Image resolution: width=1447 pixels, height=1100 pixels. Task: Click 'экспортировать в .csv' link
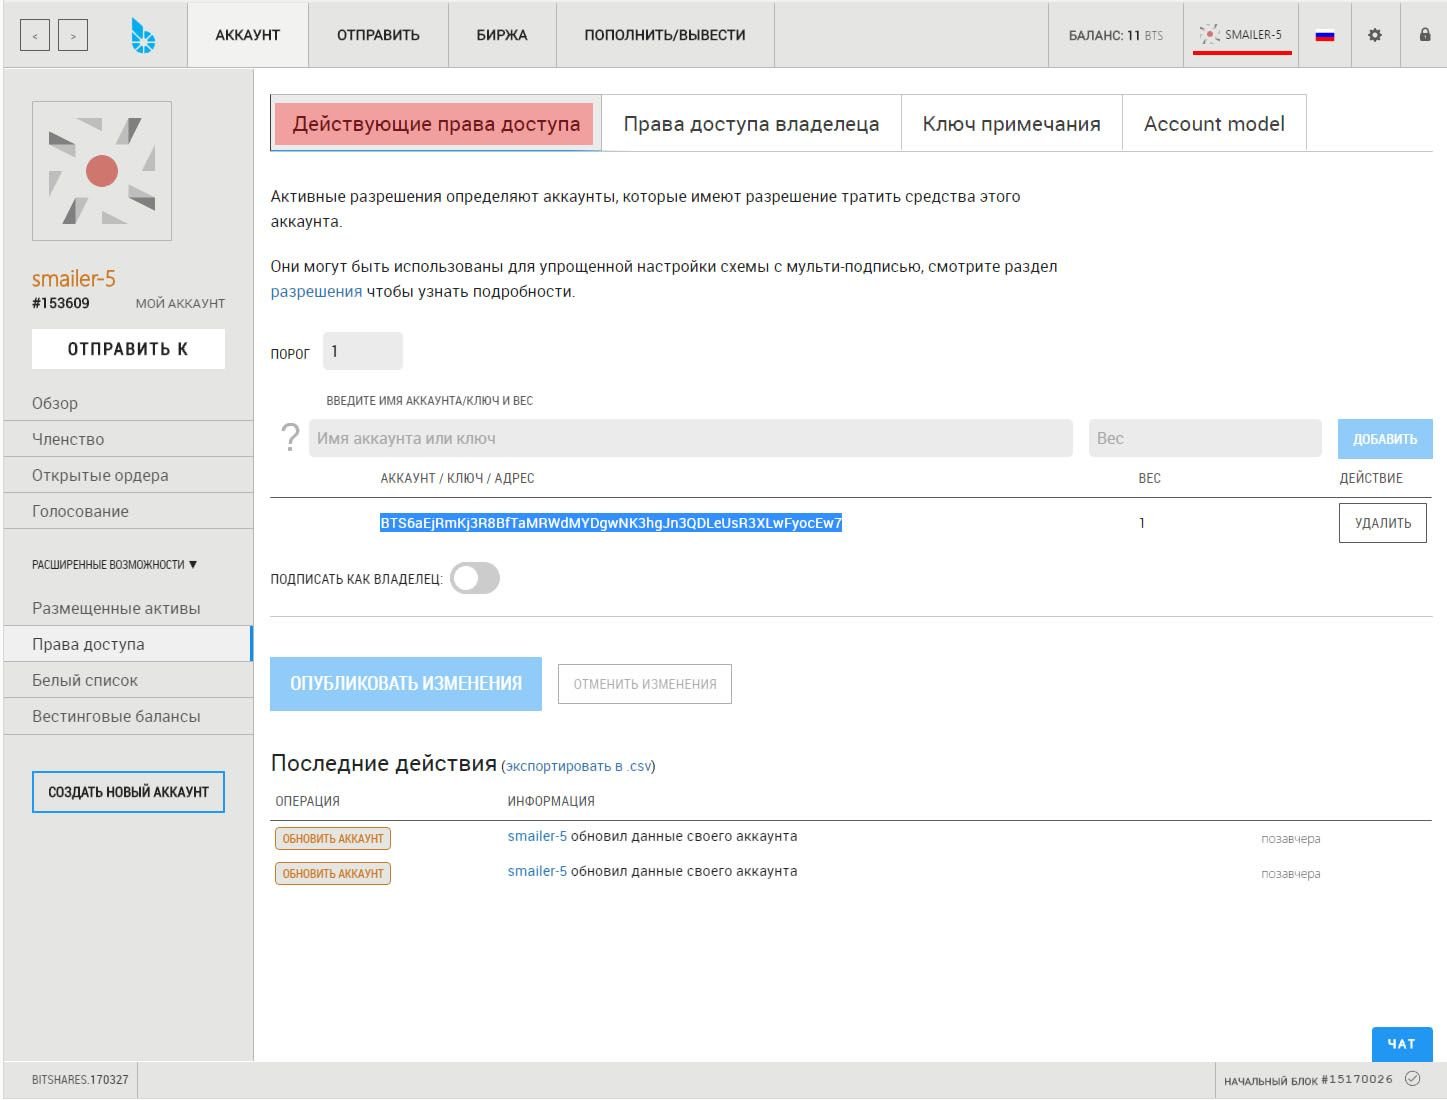[x=578, y=766]
